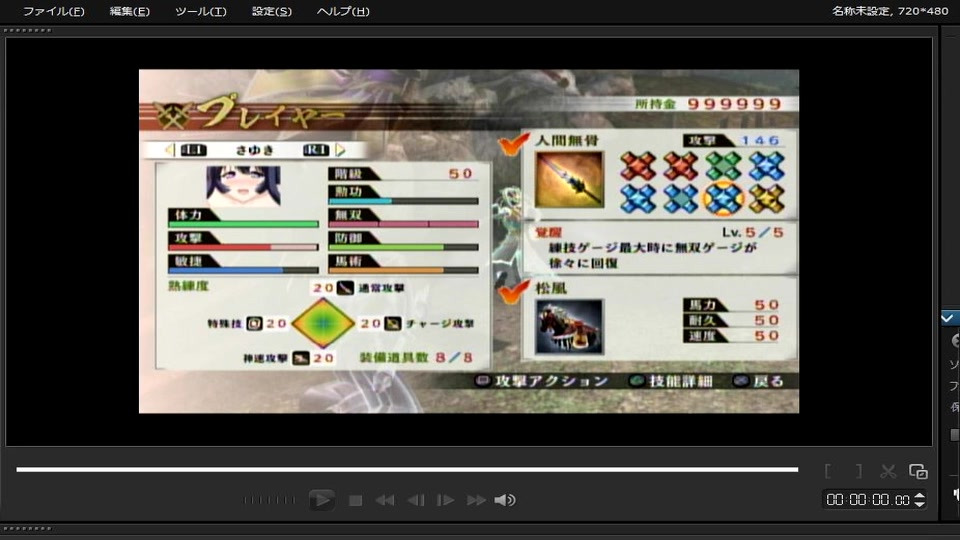The width and height of the screenshot is (960, 540).
Task: Click the 技能詳細 label in the preview
Action: (x=680, y=381)
